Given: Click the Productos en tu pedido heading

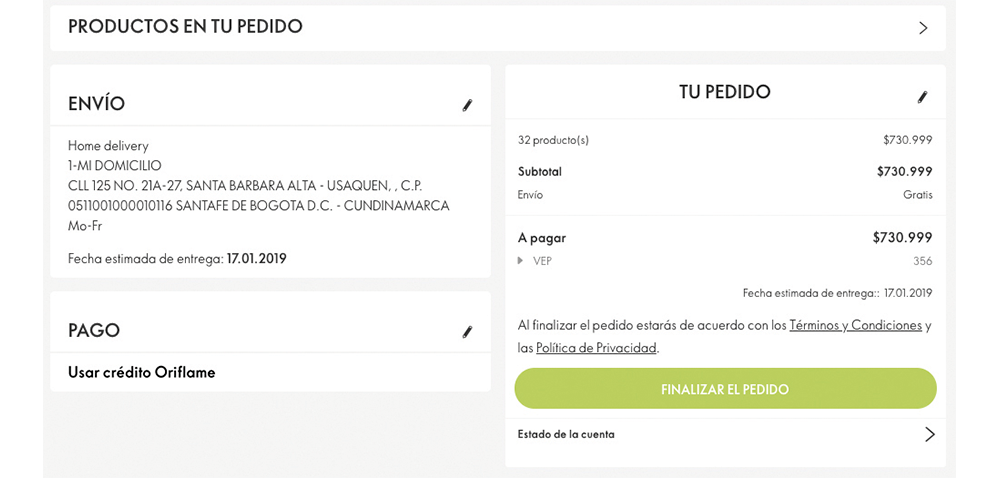Looking at the screenshot, I should (x=185, y=27).
